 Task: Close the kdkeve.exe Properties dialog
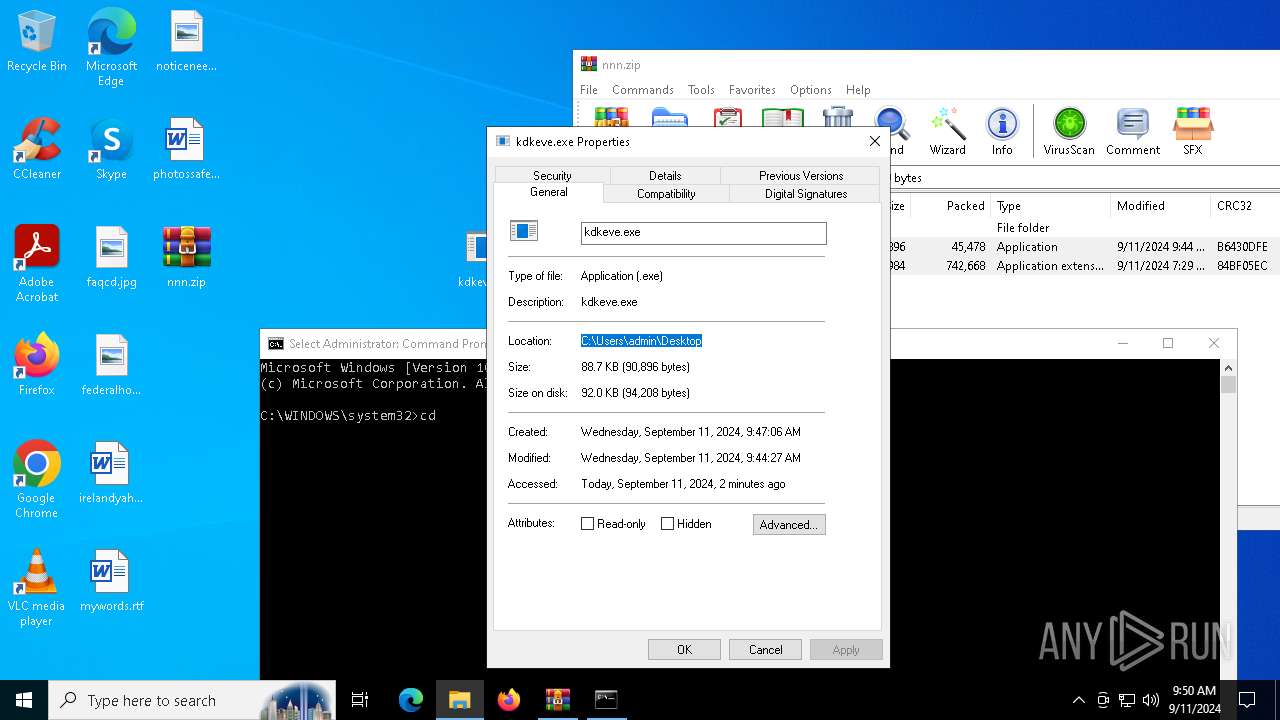(x=875, y=141)
